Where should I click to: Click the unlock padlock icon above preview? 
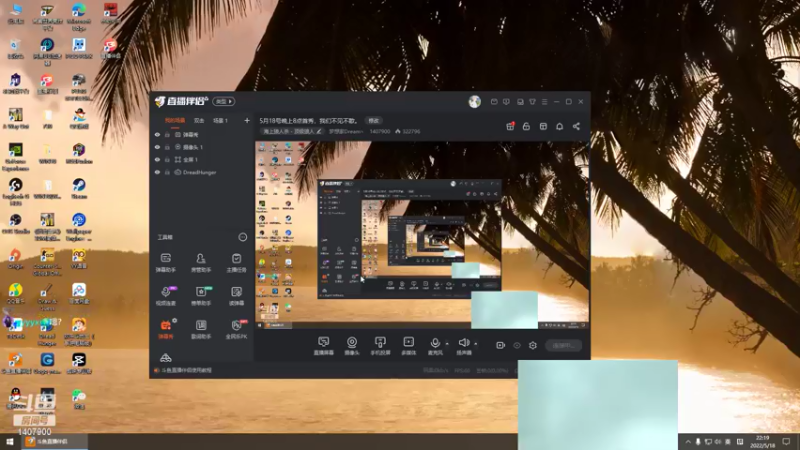526,126
